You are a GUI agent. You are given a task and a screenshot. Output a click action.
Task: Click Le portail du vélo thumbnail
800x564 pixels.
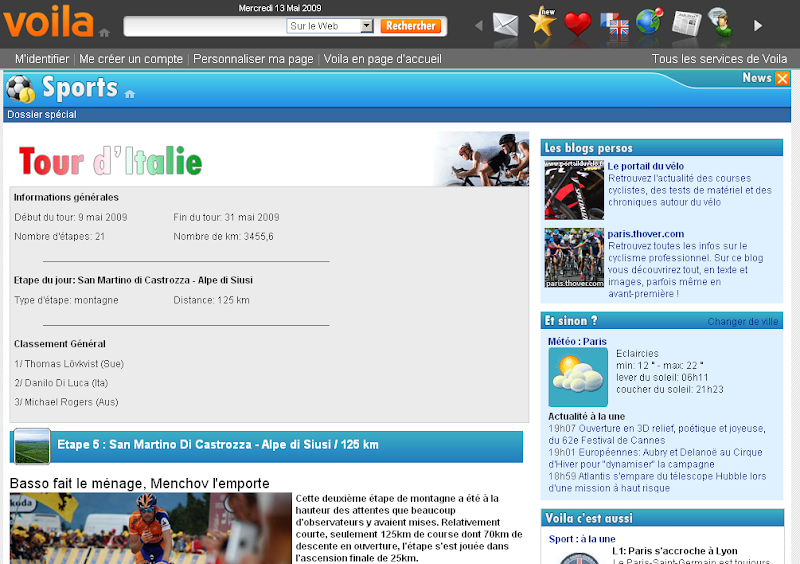pos(574,190)
